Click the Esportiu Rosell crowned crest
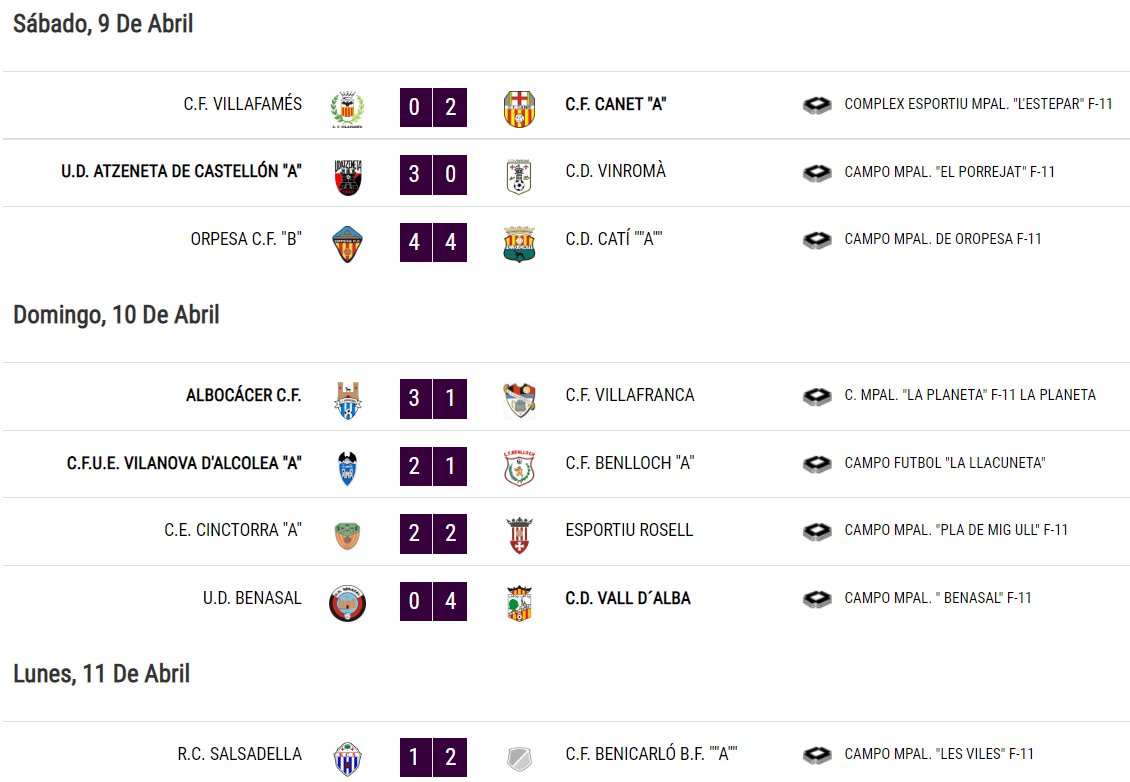This screenshot has width=1130, height=782. tap(519, 536)
